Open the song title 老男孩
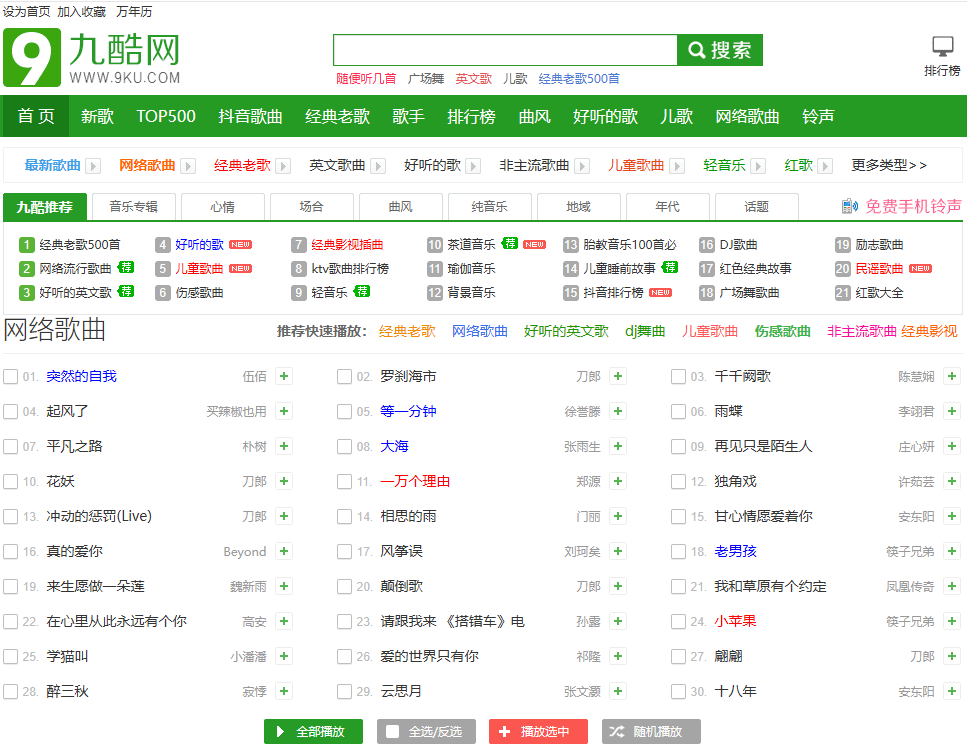The width and height of the screenshot is (967, 754). point(735,551)
